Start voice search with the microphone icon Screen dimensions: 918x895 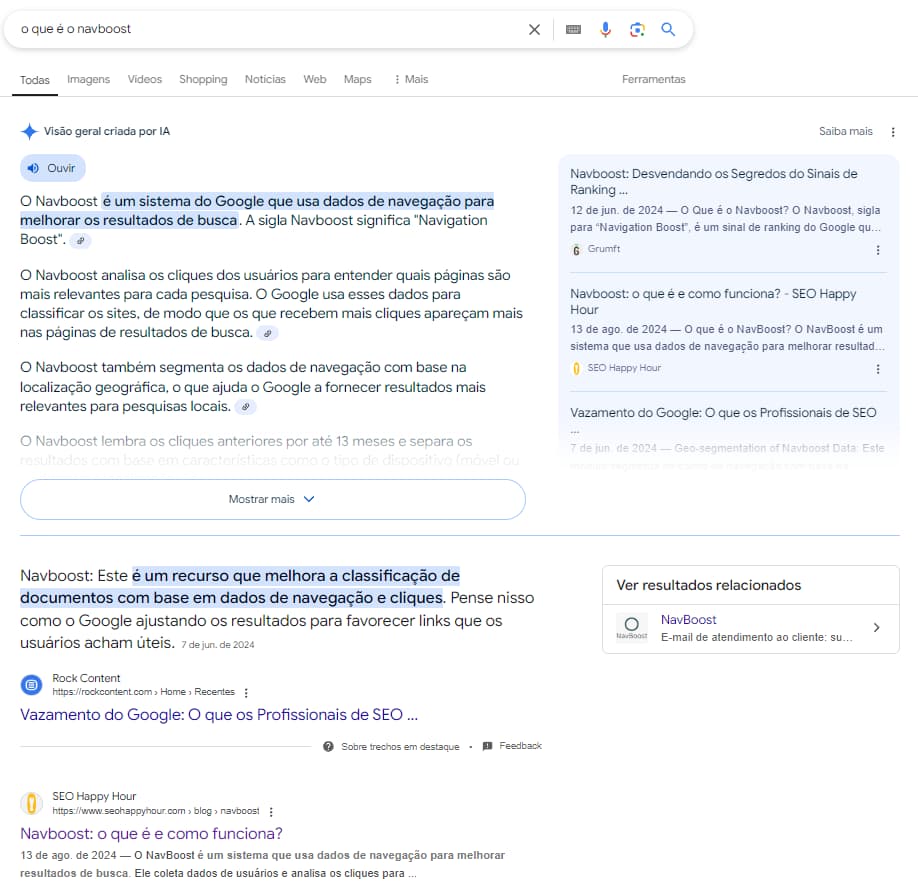(x=605, y=29)
